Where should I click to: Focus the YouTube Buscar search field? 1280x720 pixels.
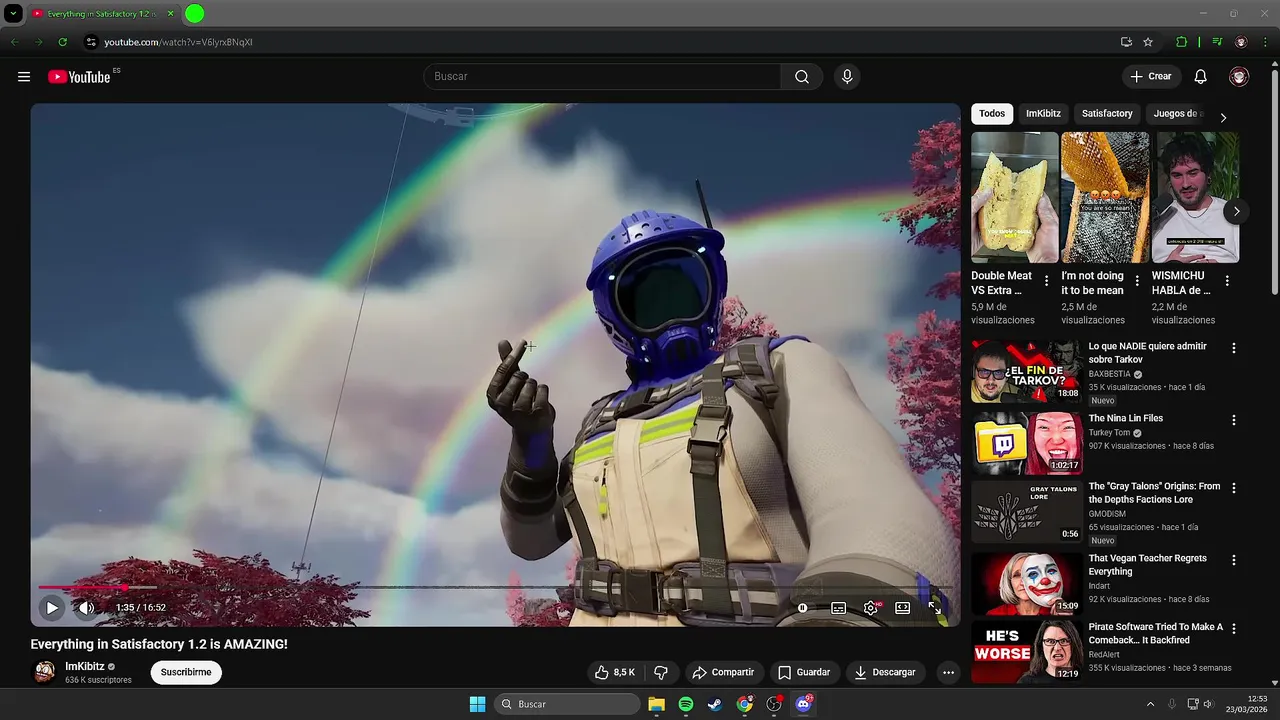[x=602, y=77]
